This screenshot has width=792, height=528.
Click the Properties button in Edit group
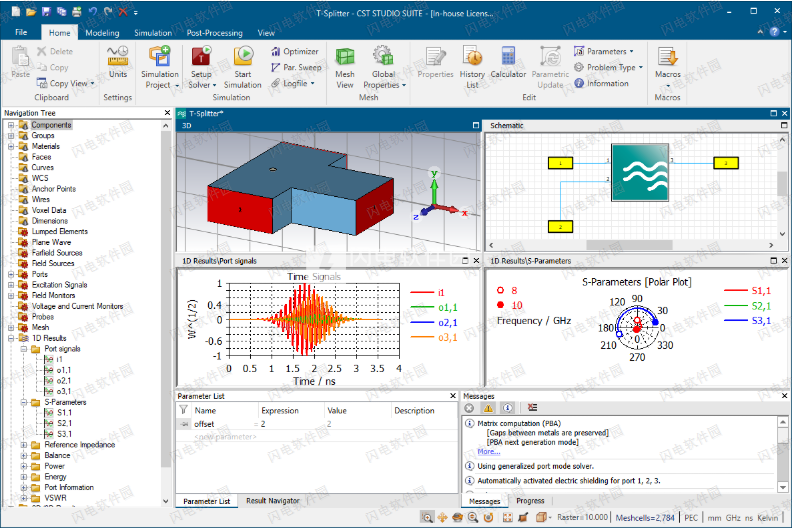point(435,62)
